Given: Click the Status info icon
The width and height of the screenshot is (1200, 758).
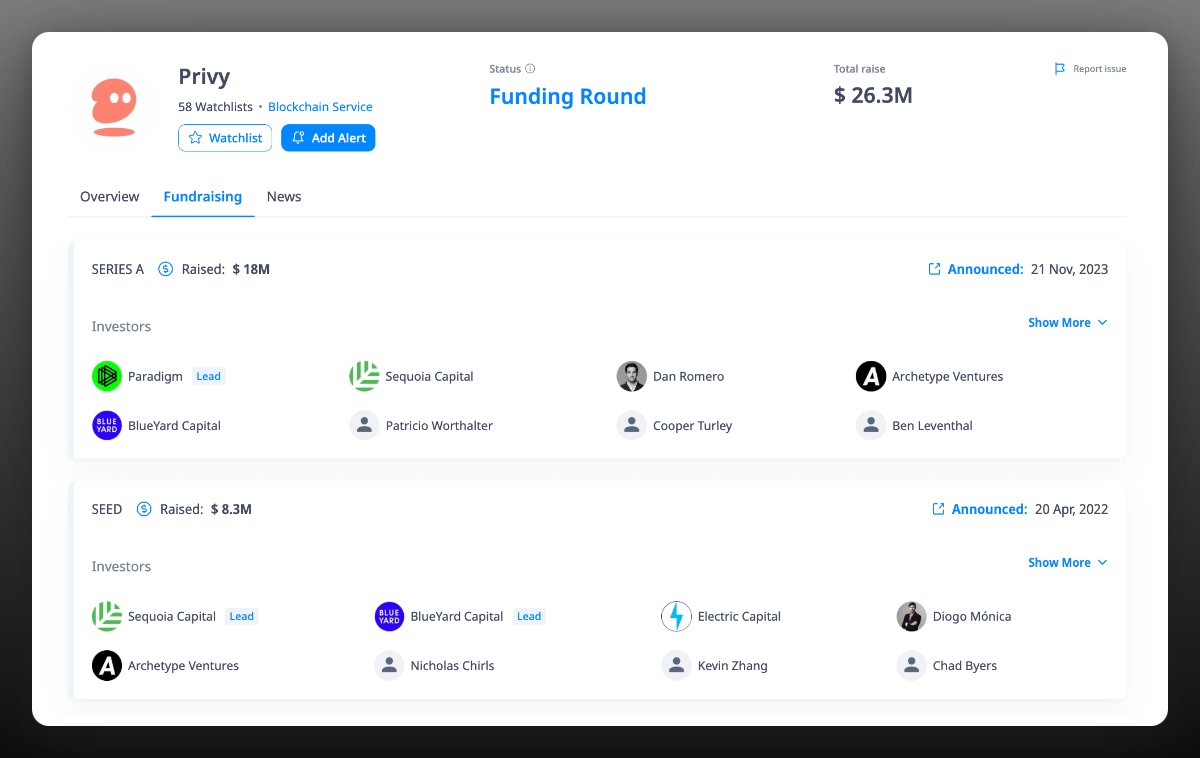Looking at the screenshot, I should (x=530, y=69).
